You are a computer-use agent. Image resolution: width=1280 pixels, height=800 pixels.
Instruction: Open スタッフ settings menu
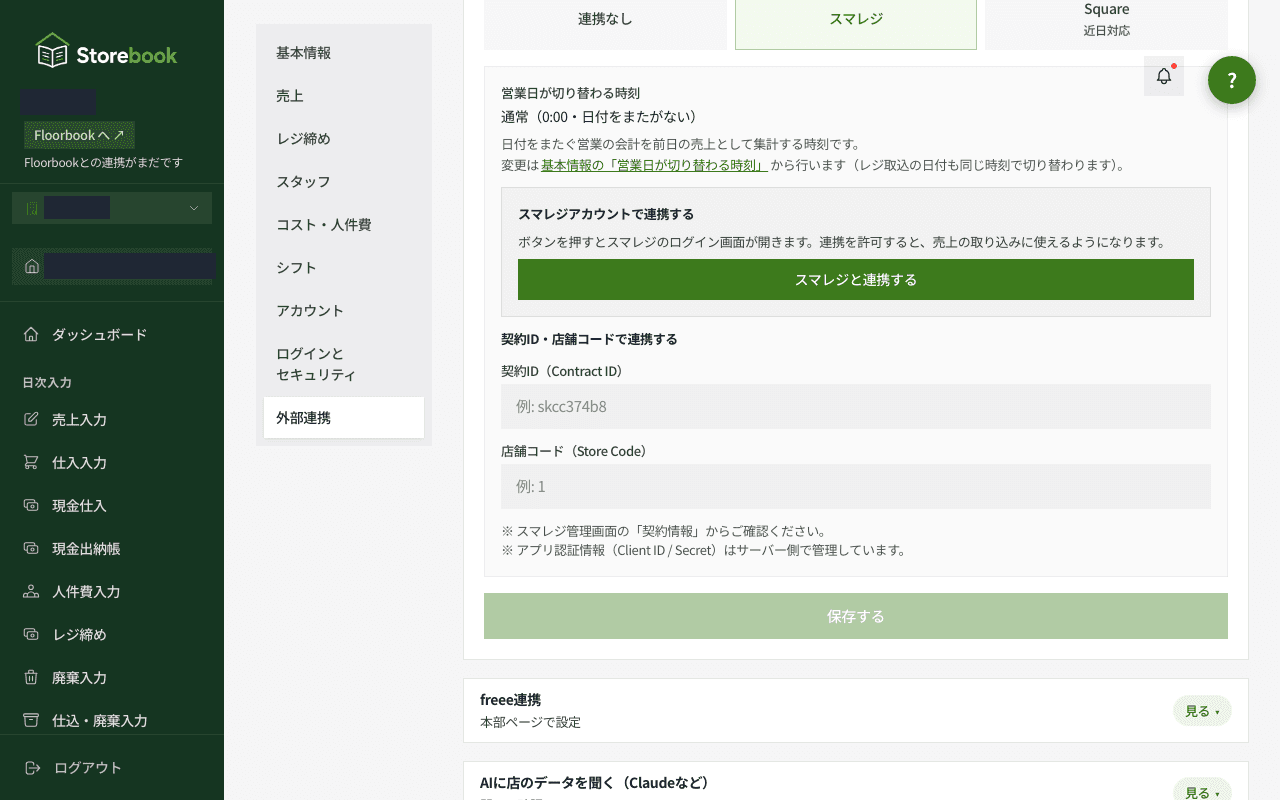coord(344,182)
